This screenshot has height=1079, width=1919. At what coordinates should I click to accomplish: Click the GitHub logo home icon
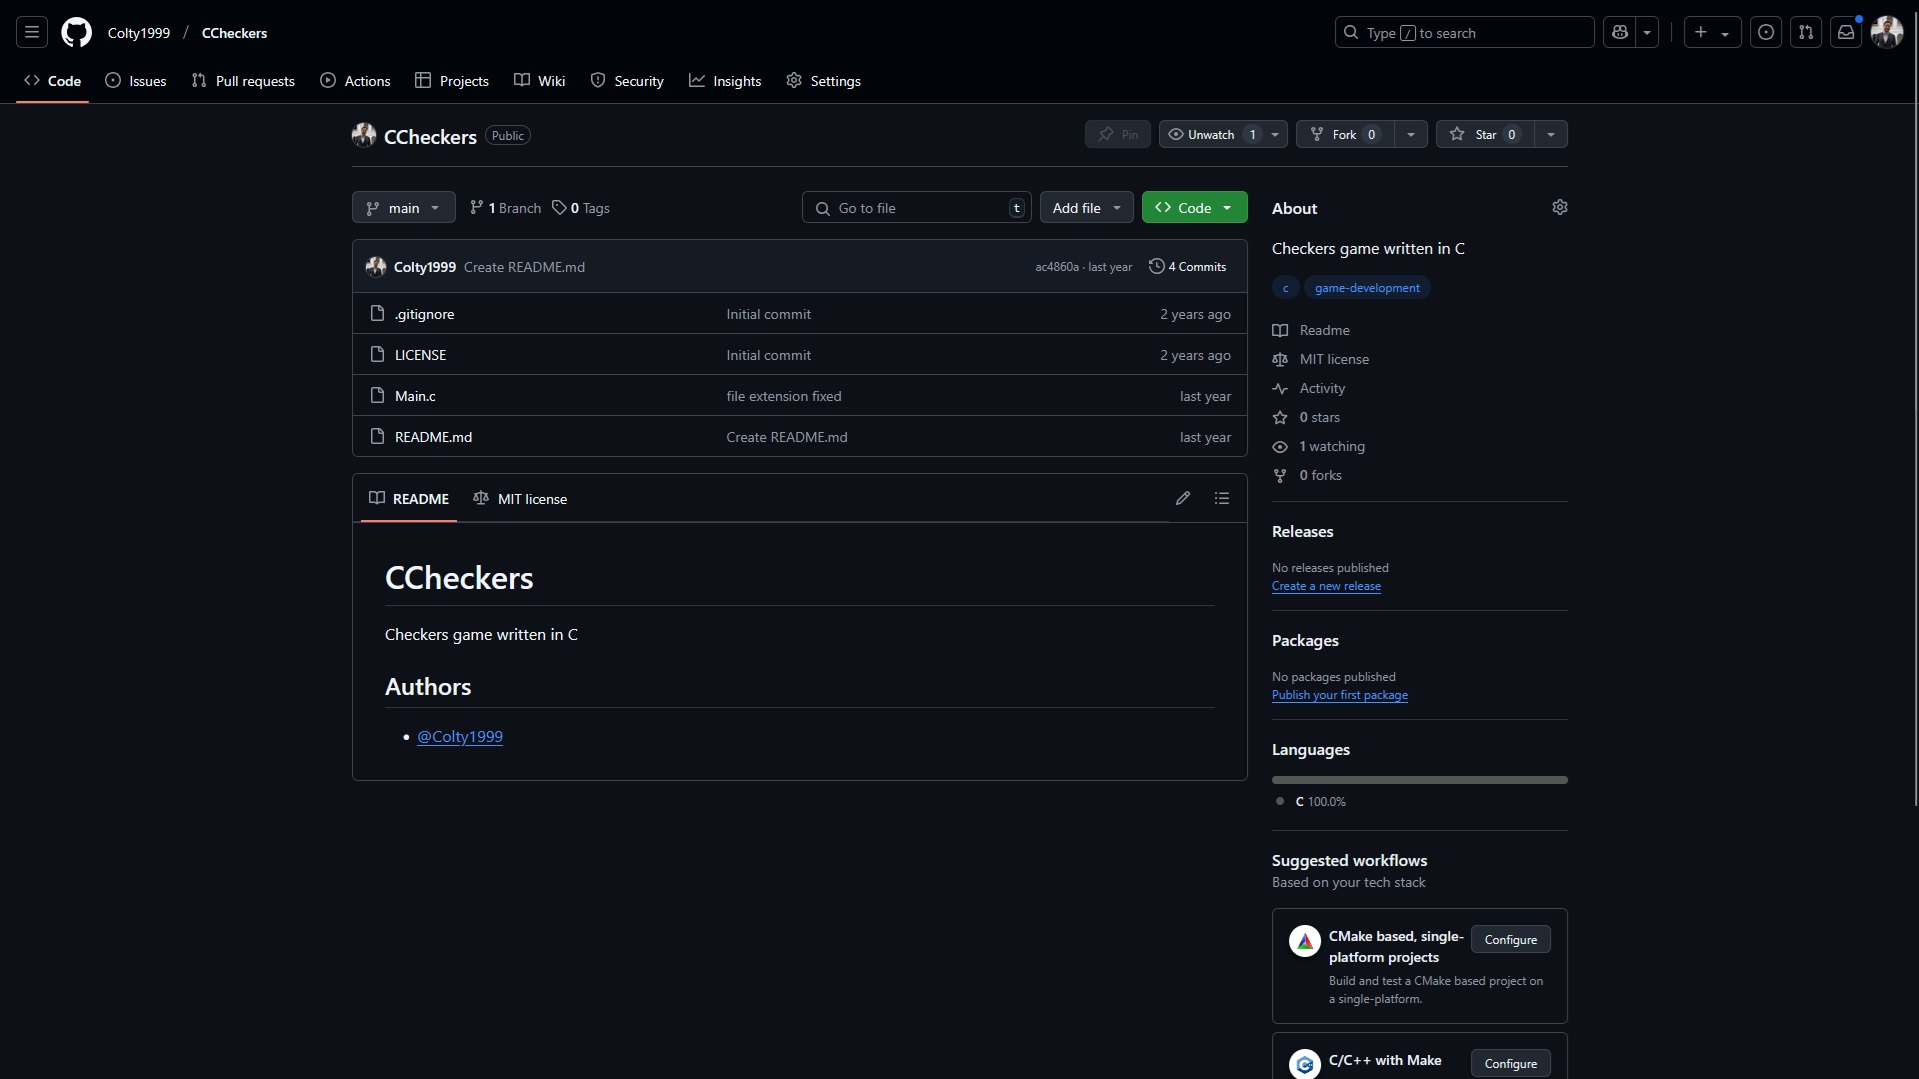coord(76,32)
